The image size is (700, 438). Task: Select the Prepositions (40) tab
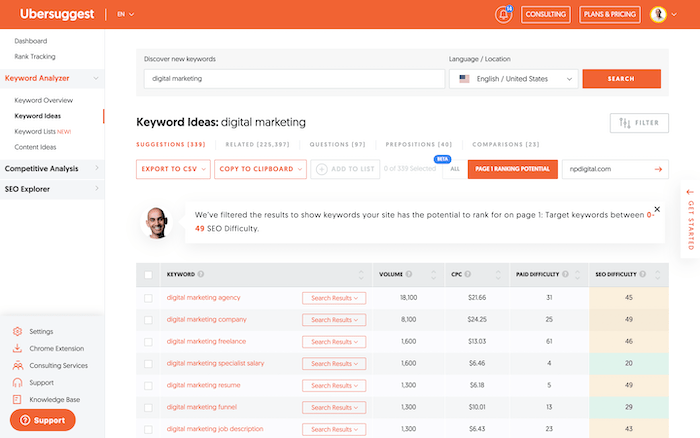(419, 145)
